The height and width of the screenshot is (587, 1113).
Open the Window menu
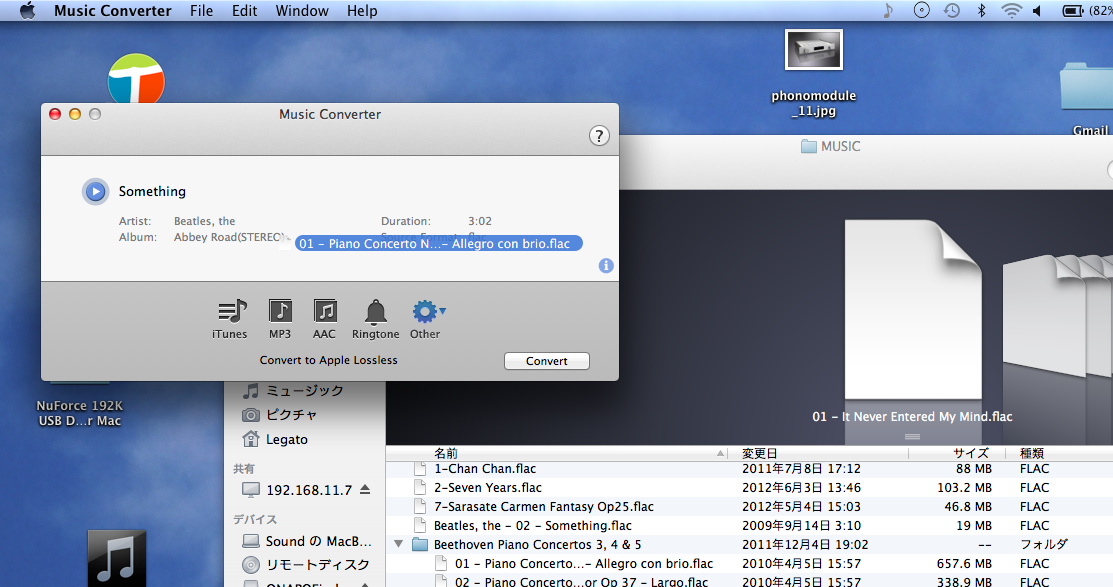click(x=302, y=11)
